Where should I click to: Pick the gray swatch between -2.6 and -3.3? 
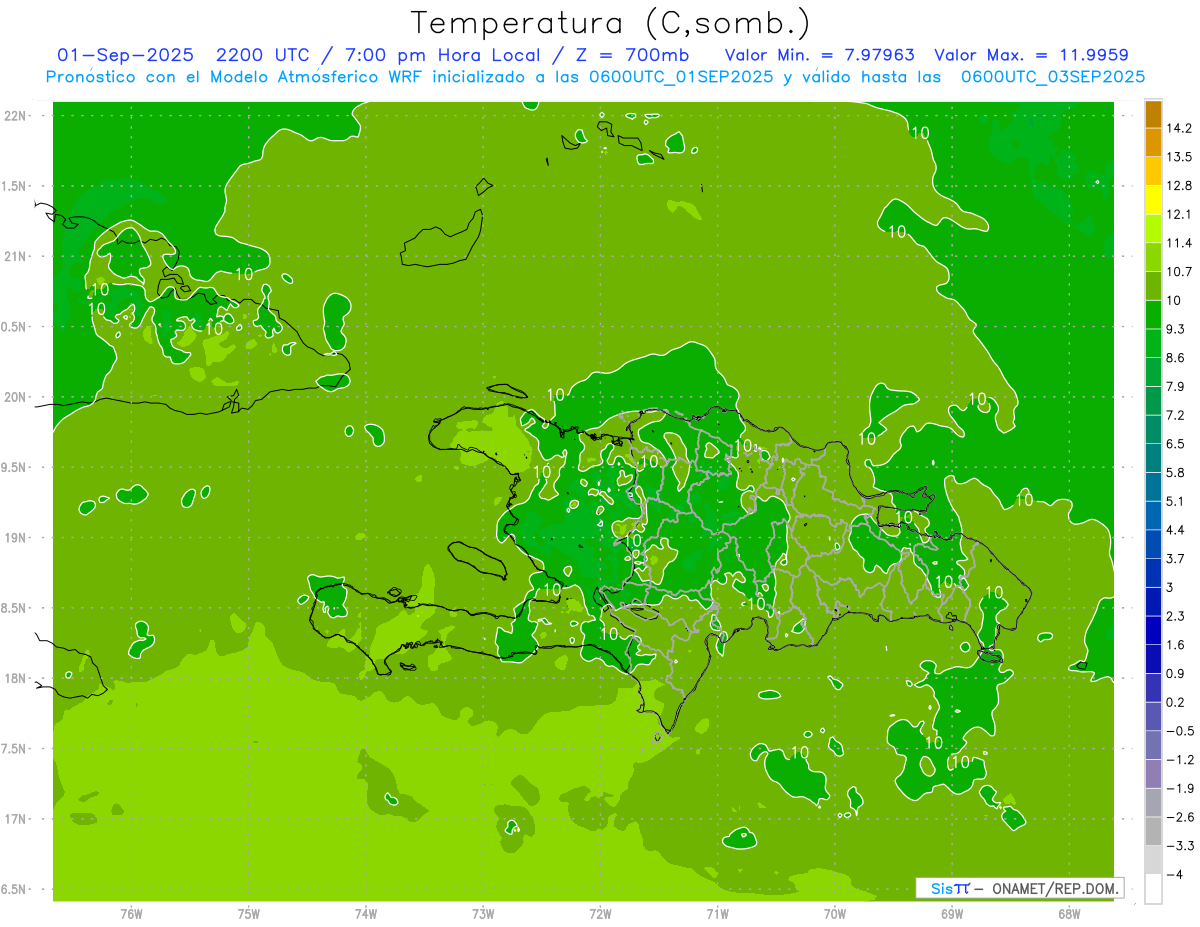[x=1153, y=831]
